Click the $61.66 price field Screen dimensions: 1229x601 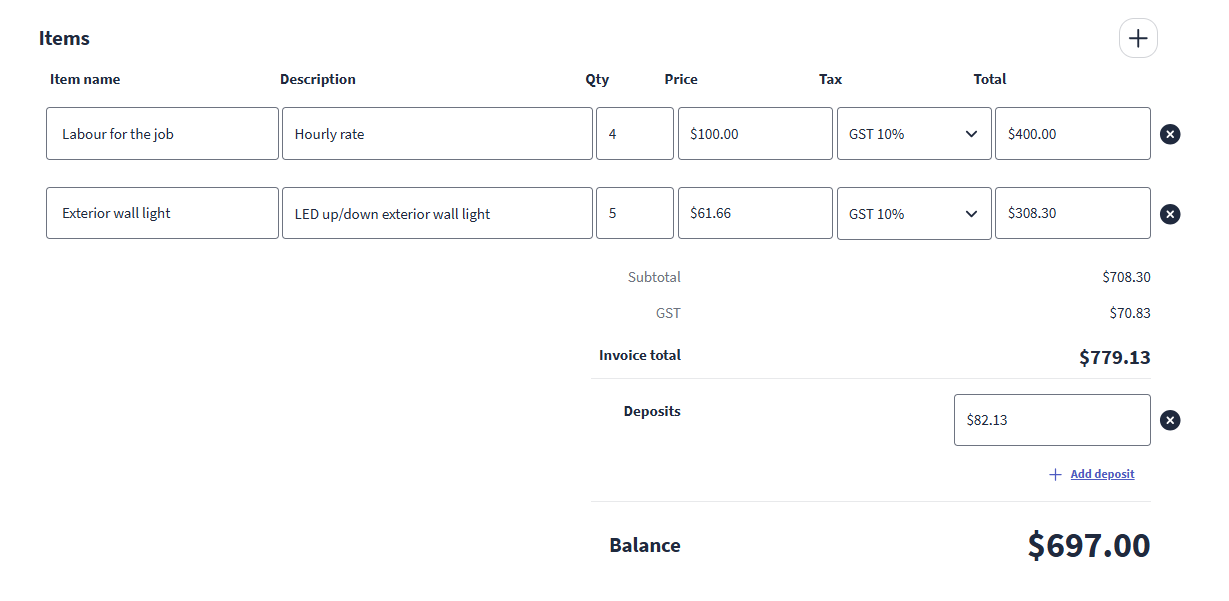click(755, 213)
